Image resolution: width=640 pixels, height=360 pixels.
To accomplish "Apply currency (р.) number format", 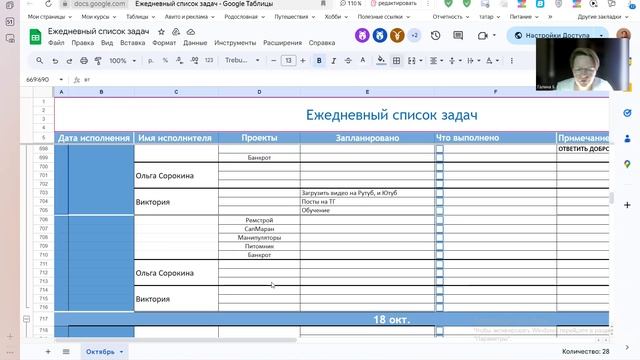I will 151,60.
